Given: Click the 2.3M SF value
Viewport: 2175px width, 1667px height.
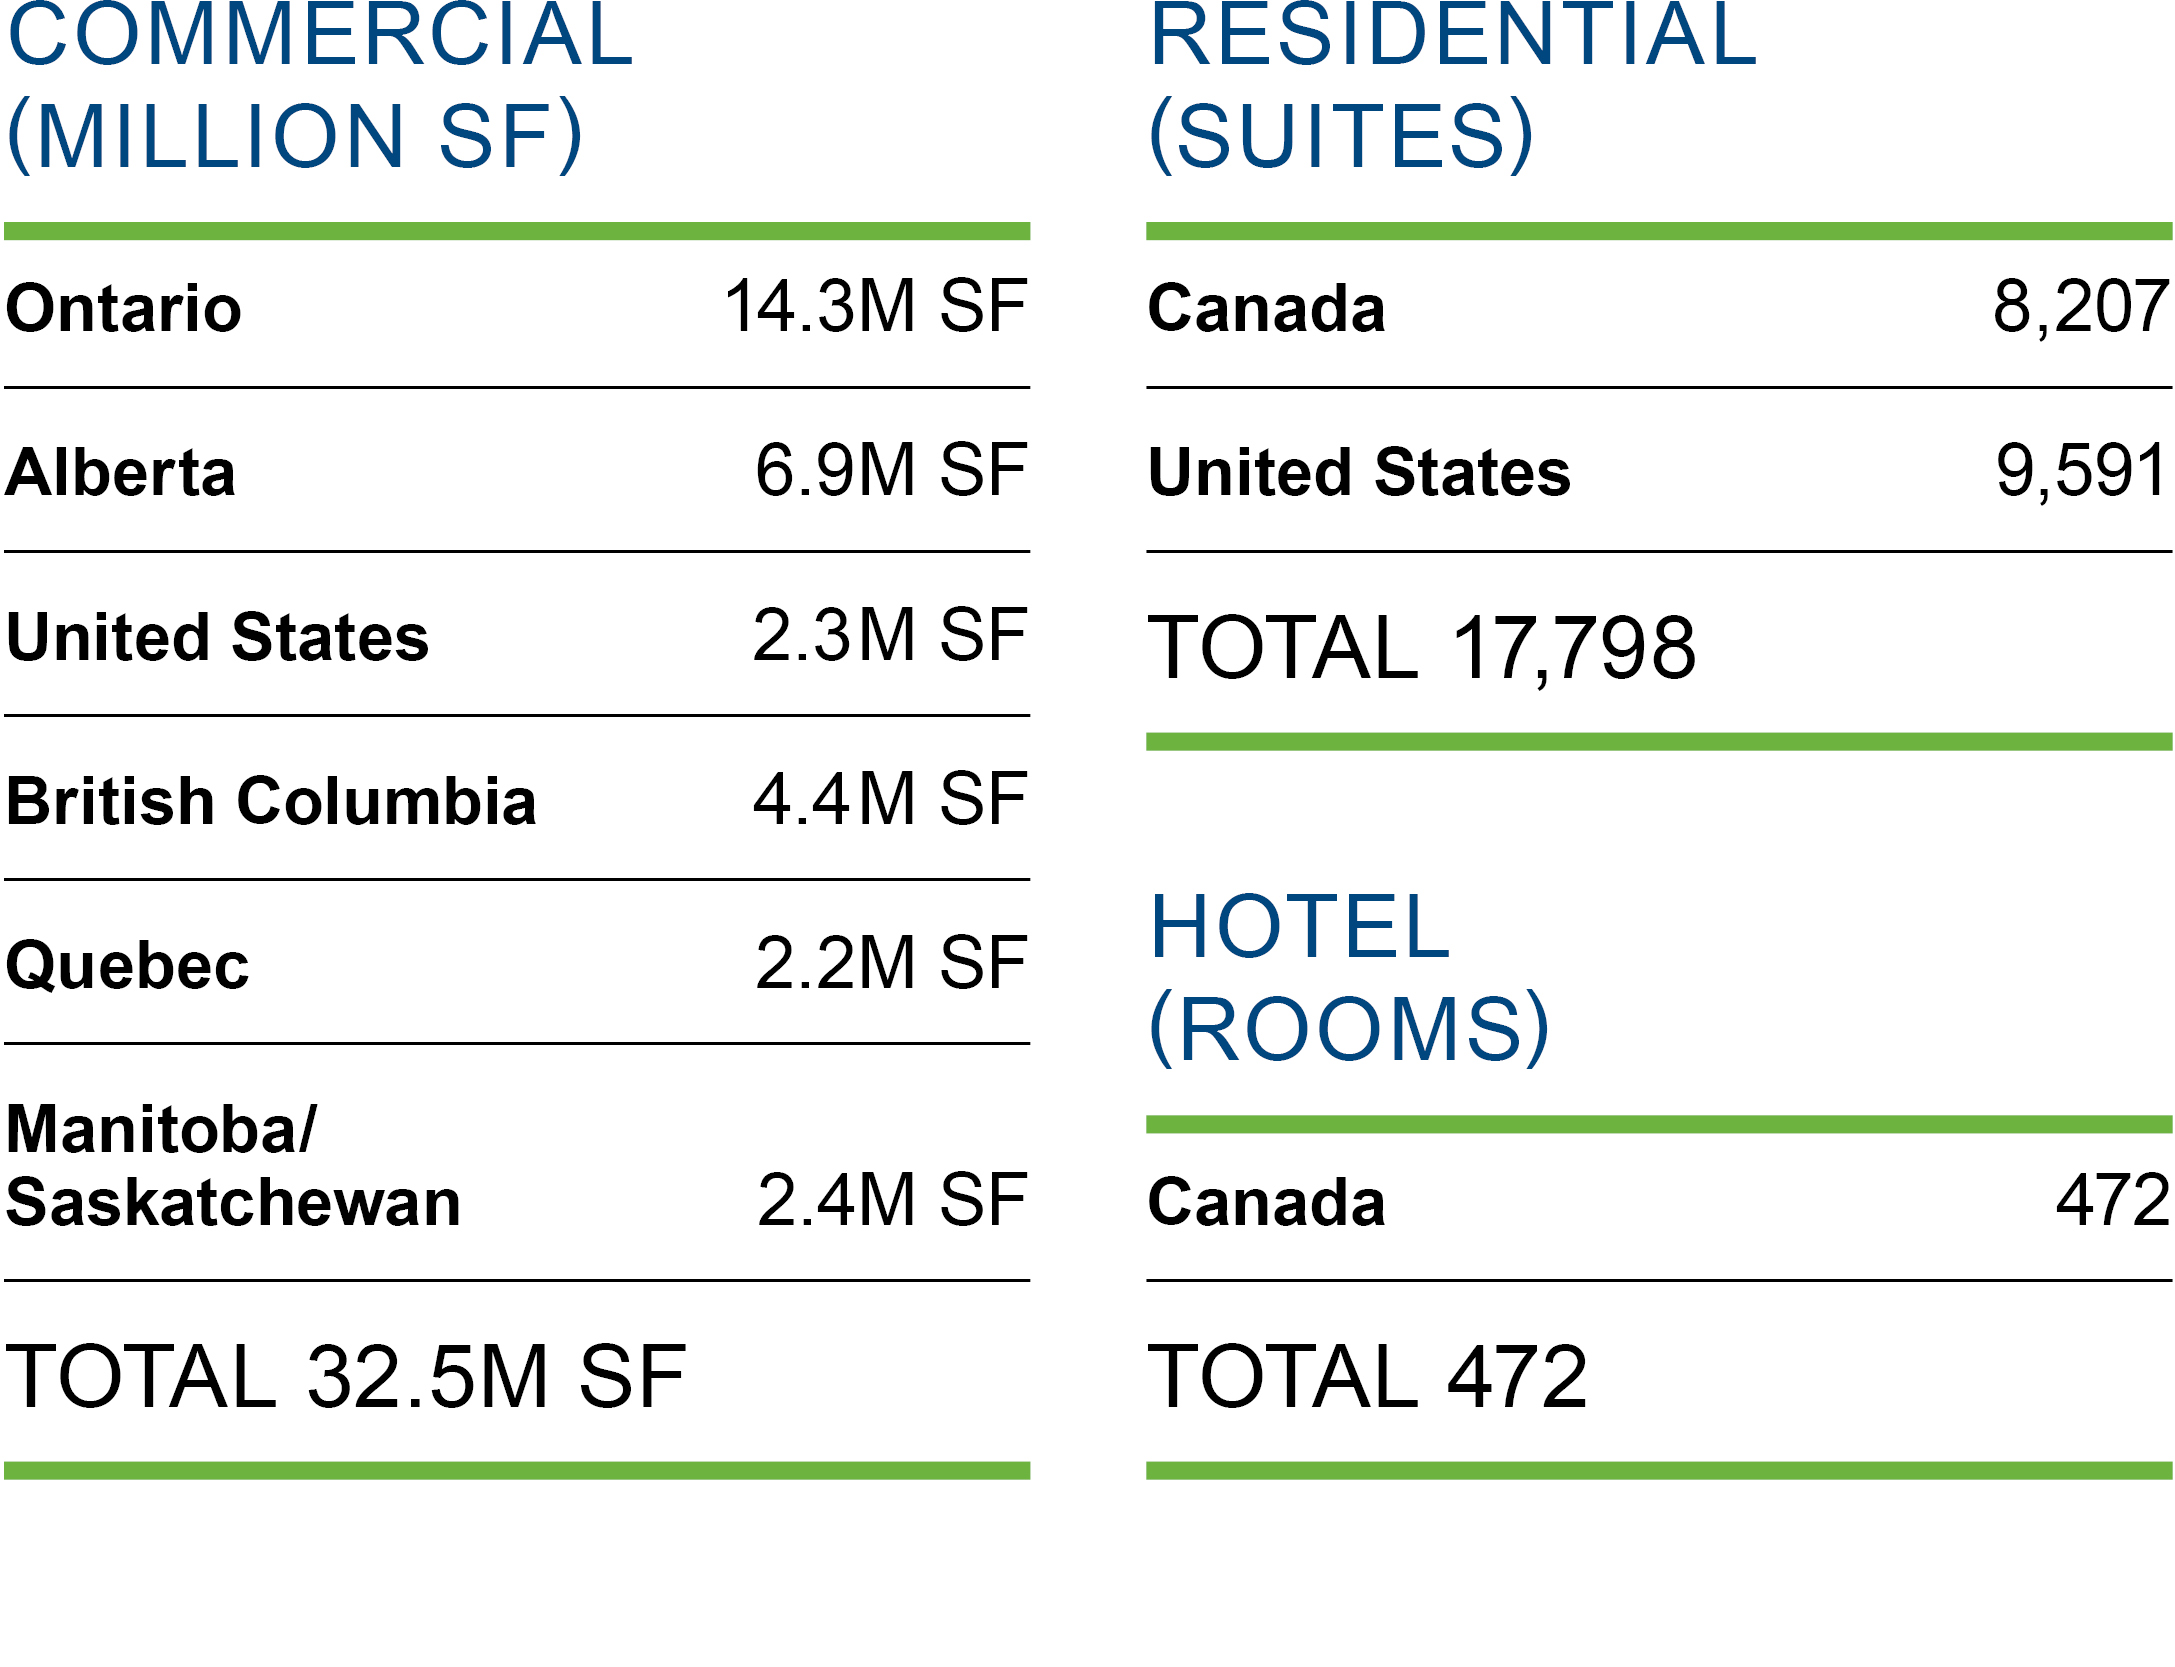Looking at the screenshot, I should [889, 635].
